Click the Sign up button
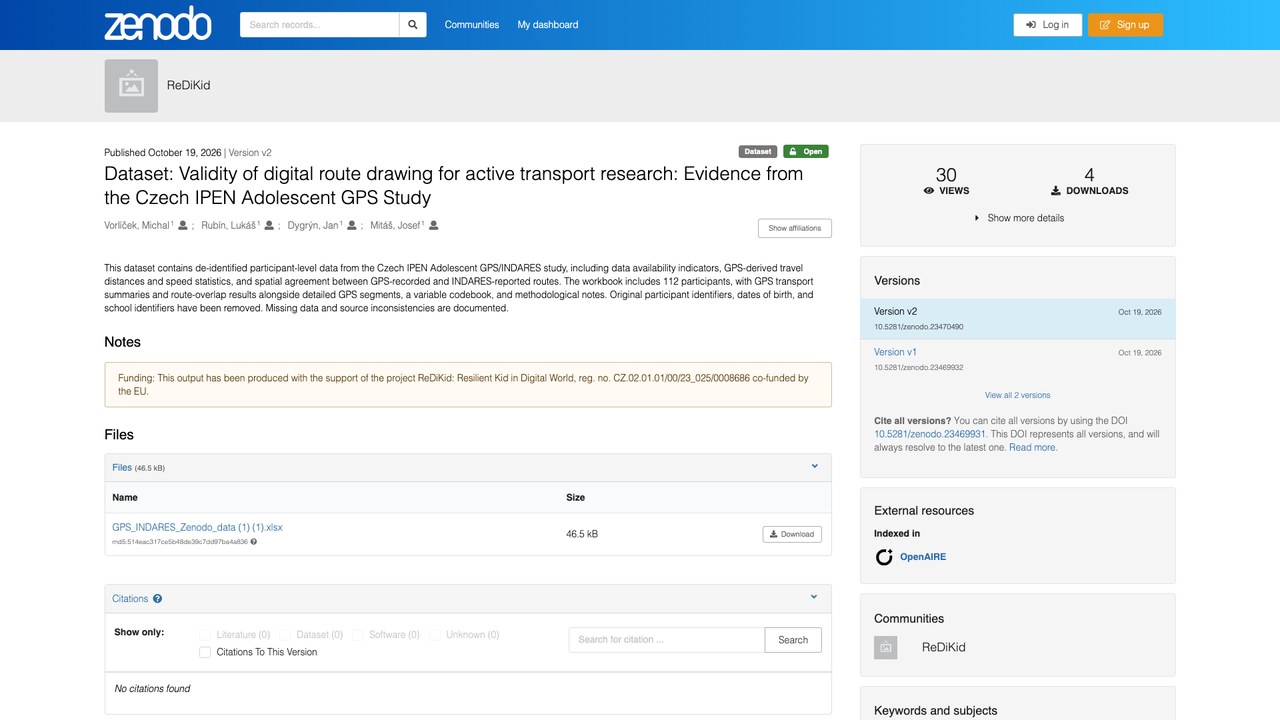The width and height of the screenshot is (1280, 720). [1125, 25]
